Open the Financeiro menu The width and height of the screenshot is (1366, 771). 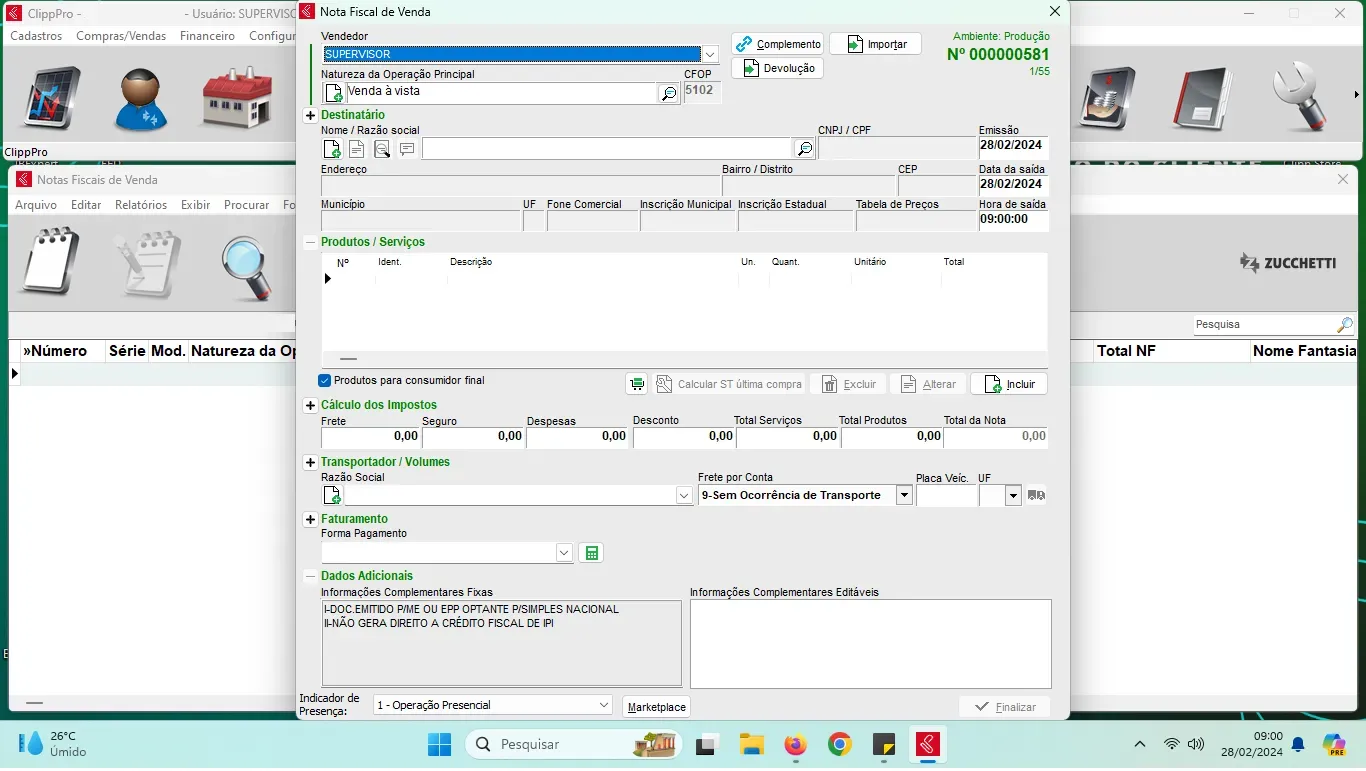pyautogui.click(x=207, y=36)
